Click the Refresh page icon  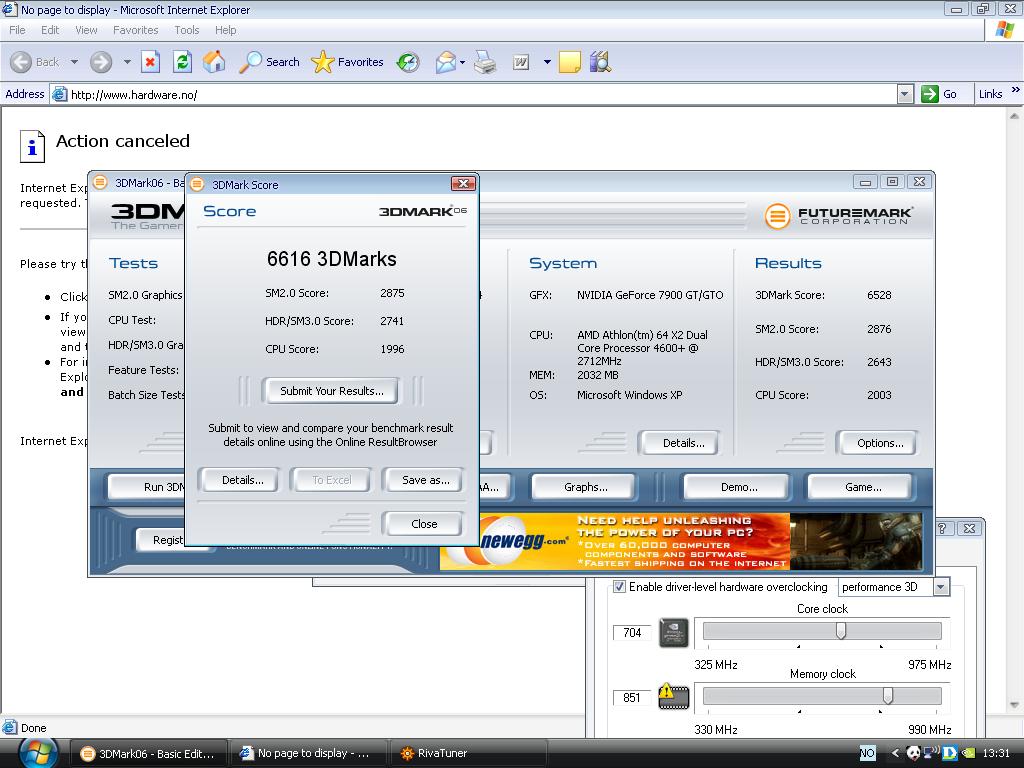(182, 62)
